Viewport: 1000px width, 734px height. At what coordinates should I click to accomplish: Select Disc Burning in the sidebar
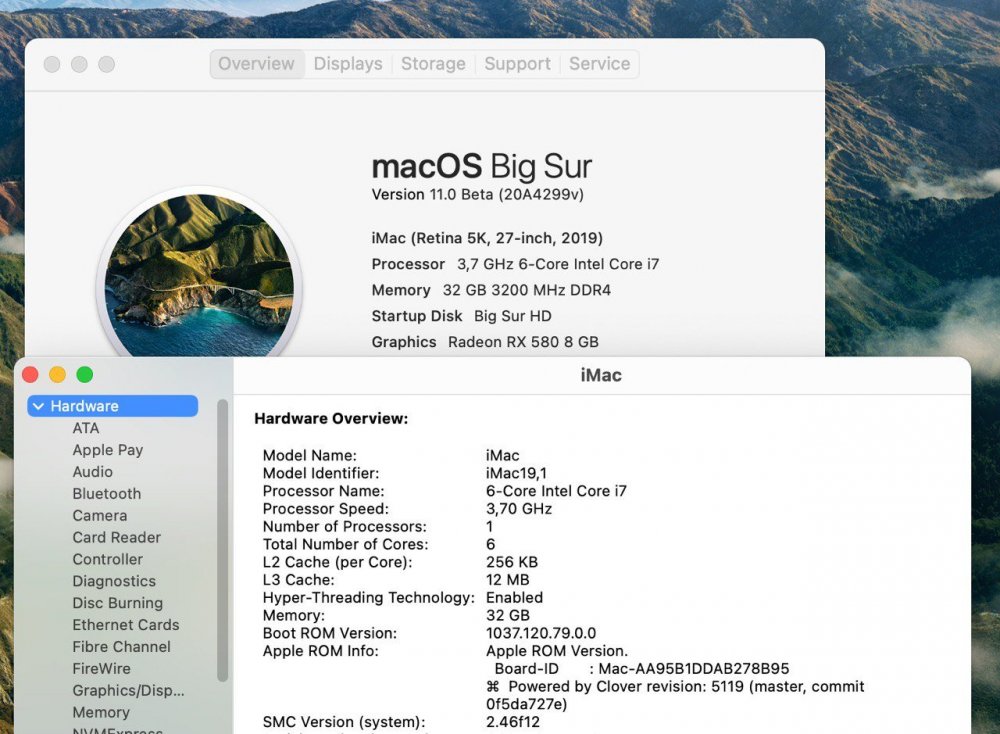pos(117,603)
